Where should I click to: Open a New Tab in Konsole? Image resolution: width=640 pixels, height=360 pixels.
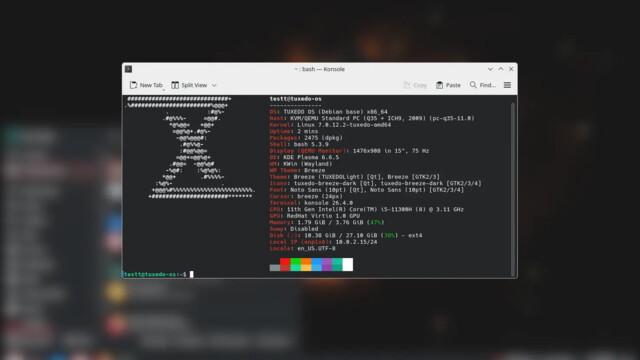(146, 85)
